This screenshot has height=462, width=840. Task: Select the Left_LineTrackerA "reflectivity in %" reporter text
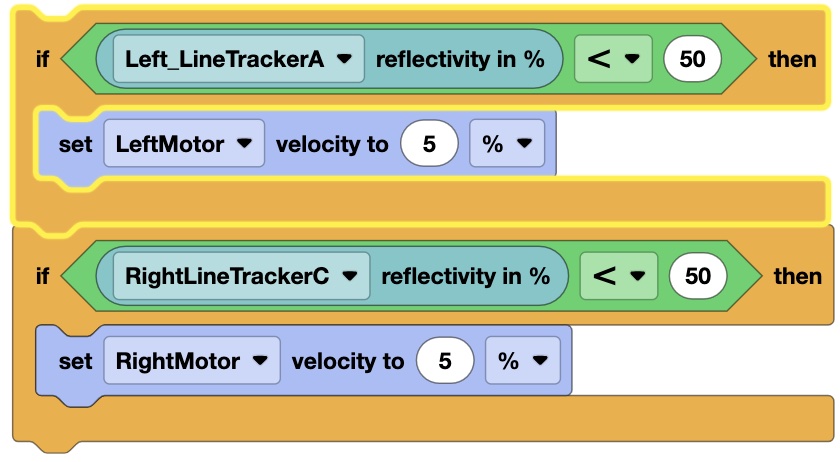459,59
